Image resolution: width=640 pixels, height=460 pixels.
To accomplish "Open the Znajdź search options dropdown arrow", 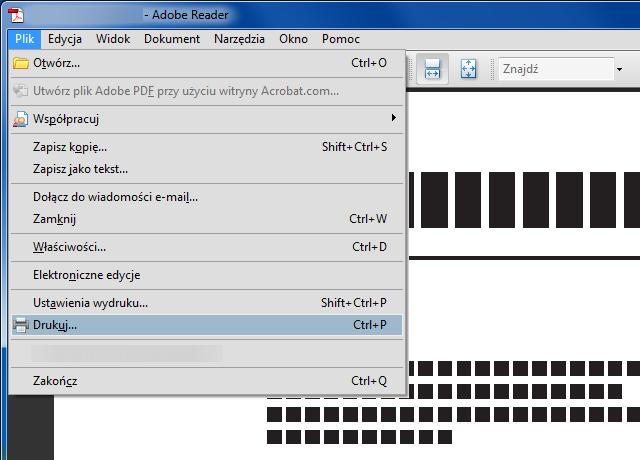I will (620, 69).
